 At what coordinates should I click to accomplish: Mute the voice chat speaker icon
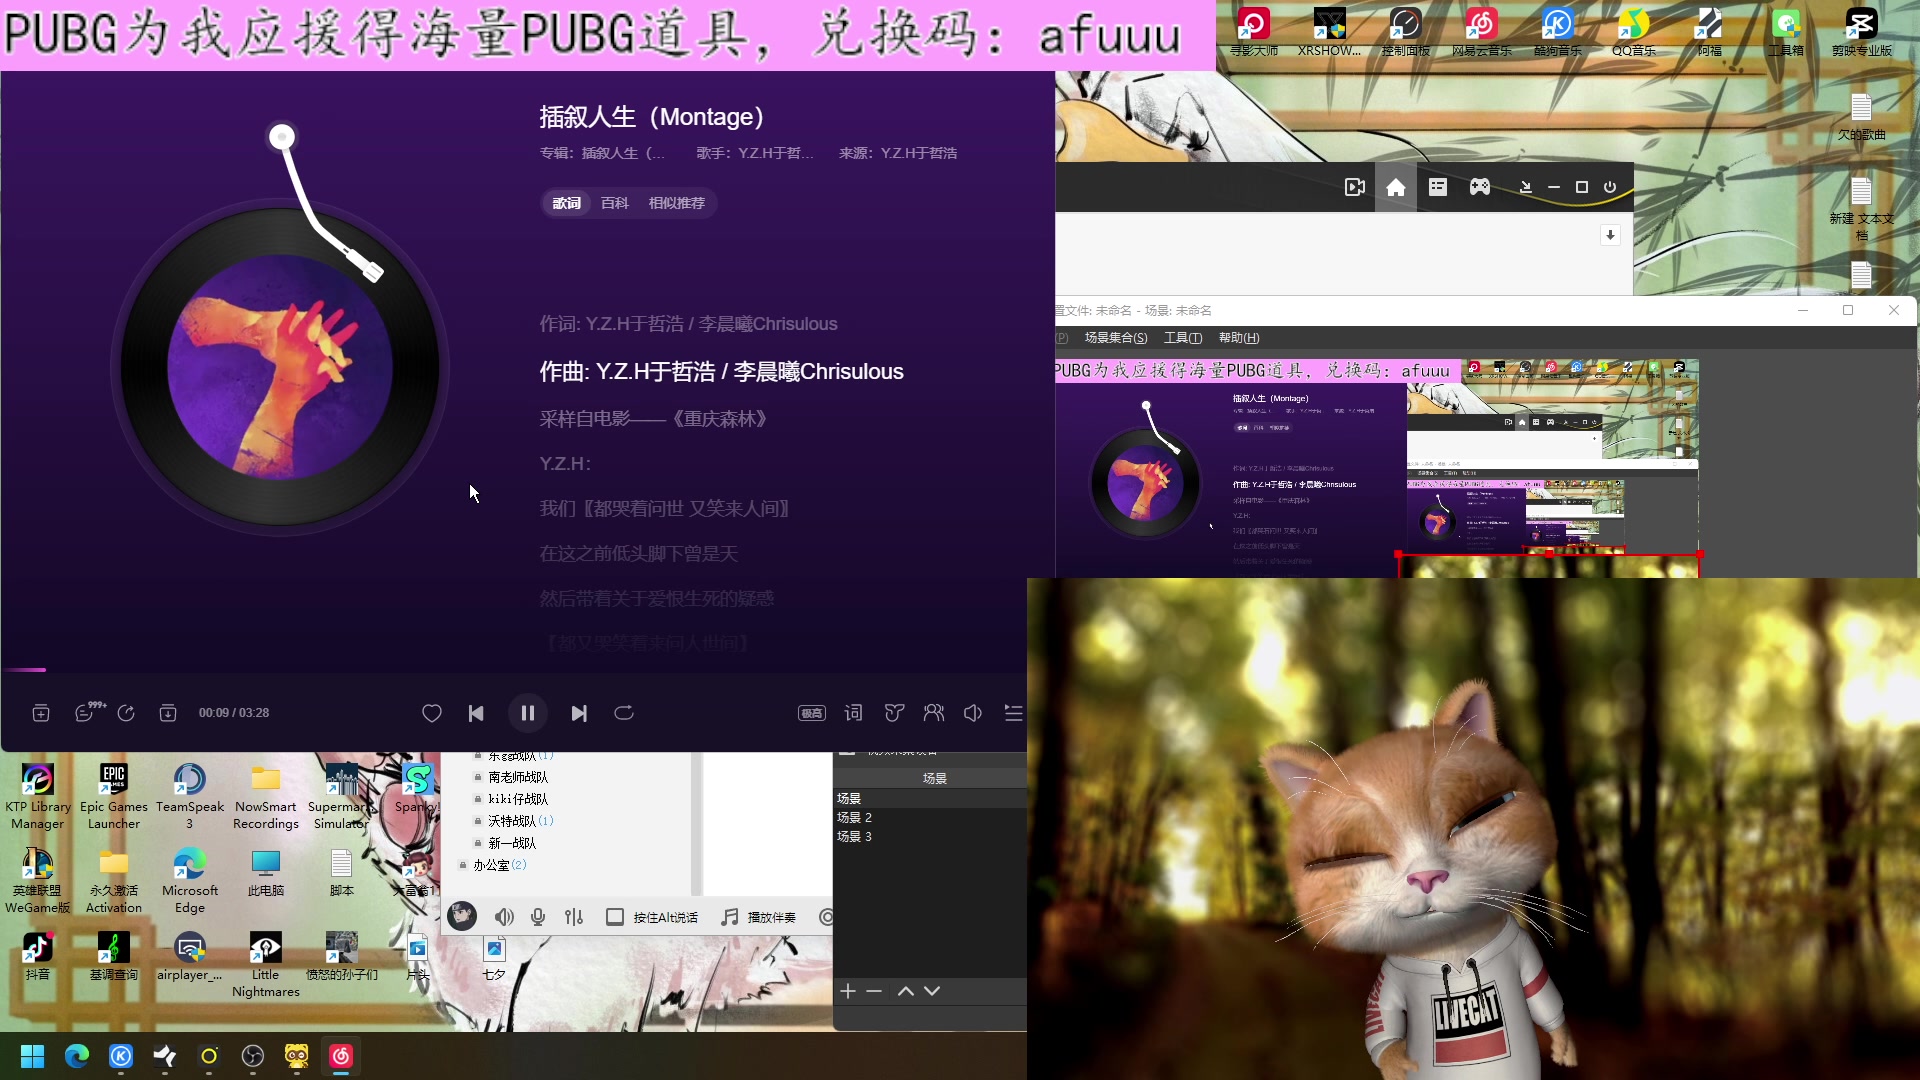click(504, 917)
